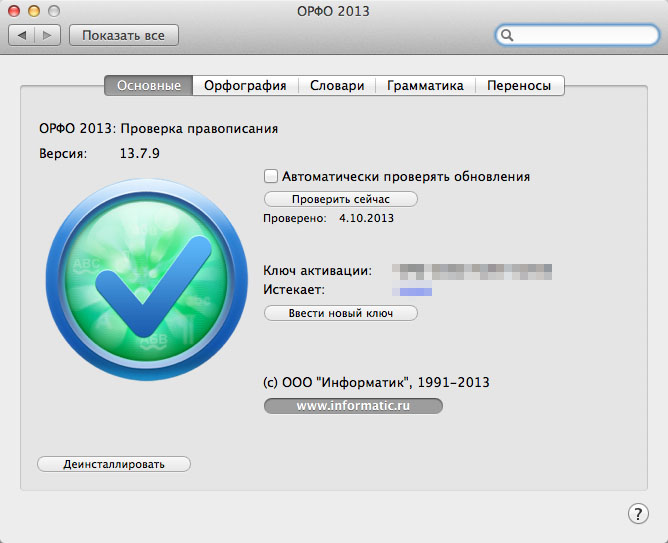Screen dimensions: 668x543
Task: Go forward with the right arrow button
Action: (47, 35)
